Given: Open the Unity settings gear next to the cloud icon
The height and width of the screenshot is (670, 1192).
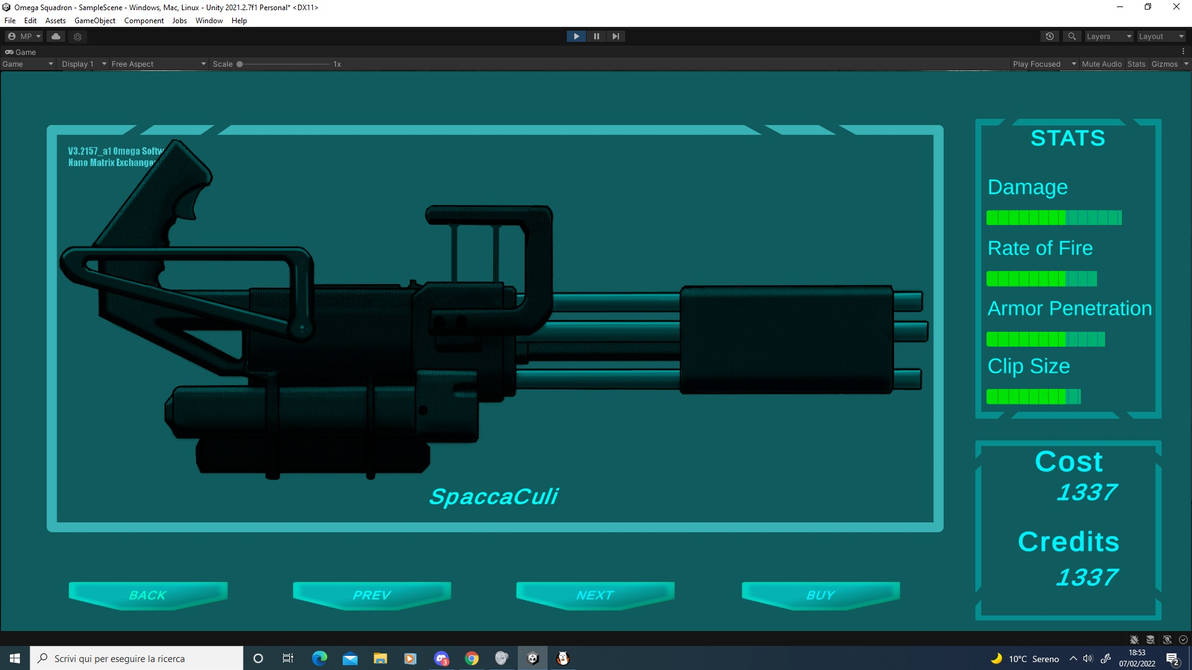Looking at the screenshot, I should pos(78,37).
